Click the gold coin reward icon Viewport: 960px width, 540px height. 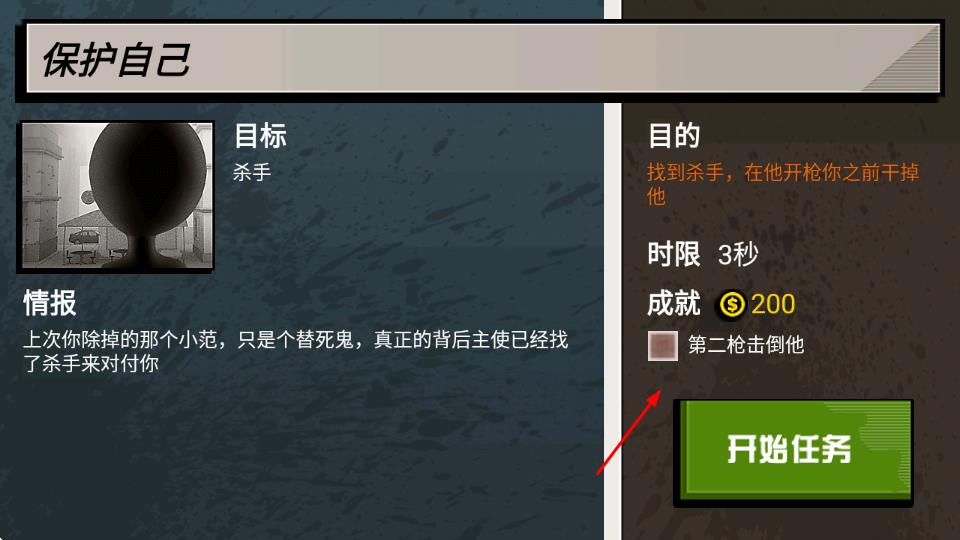(x=732, y=304)
